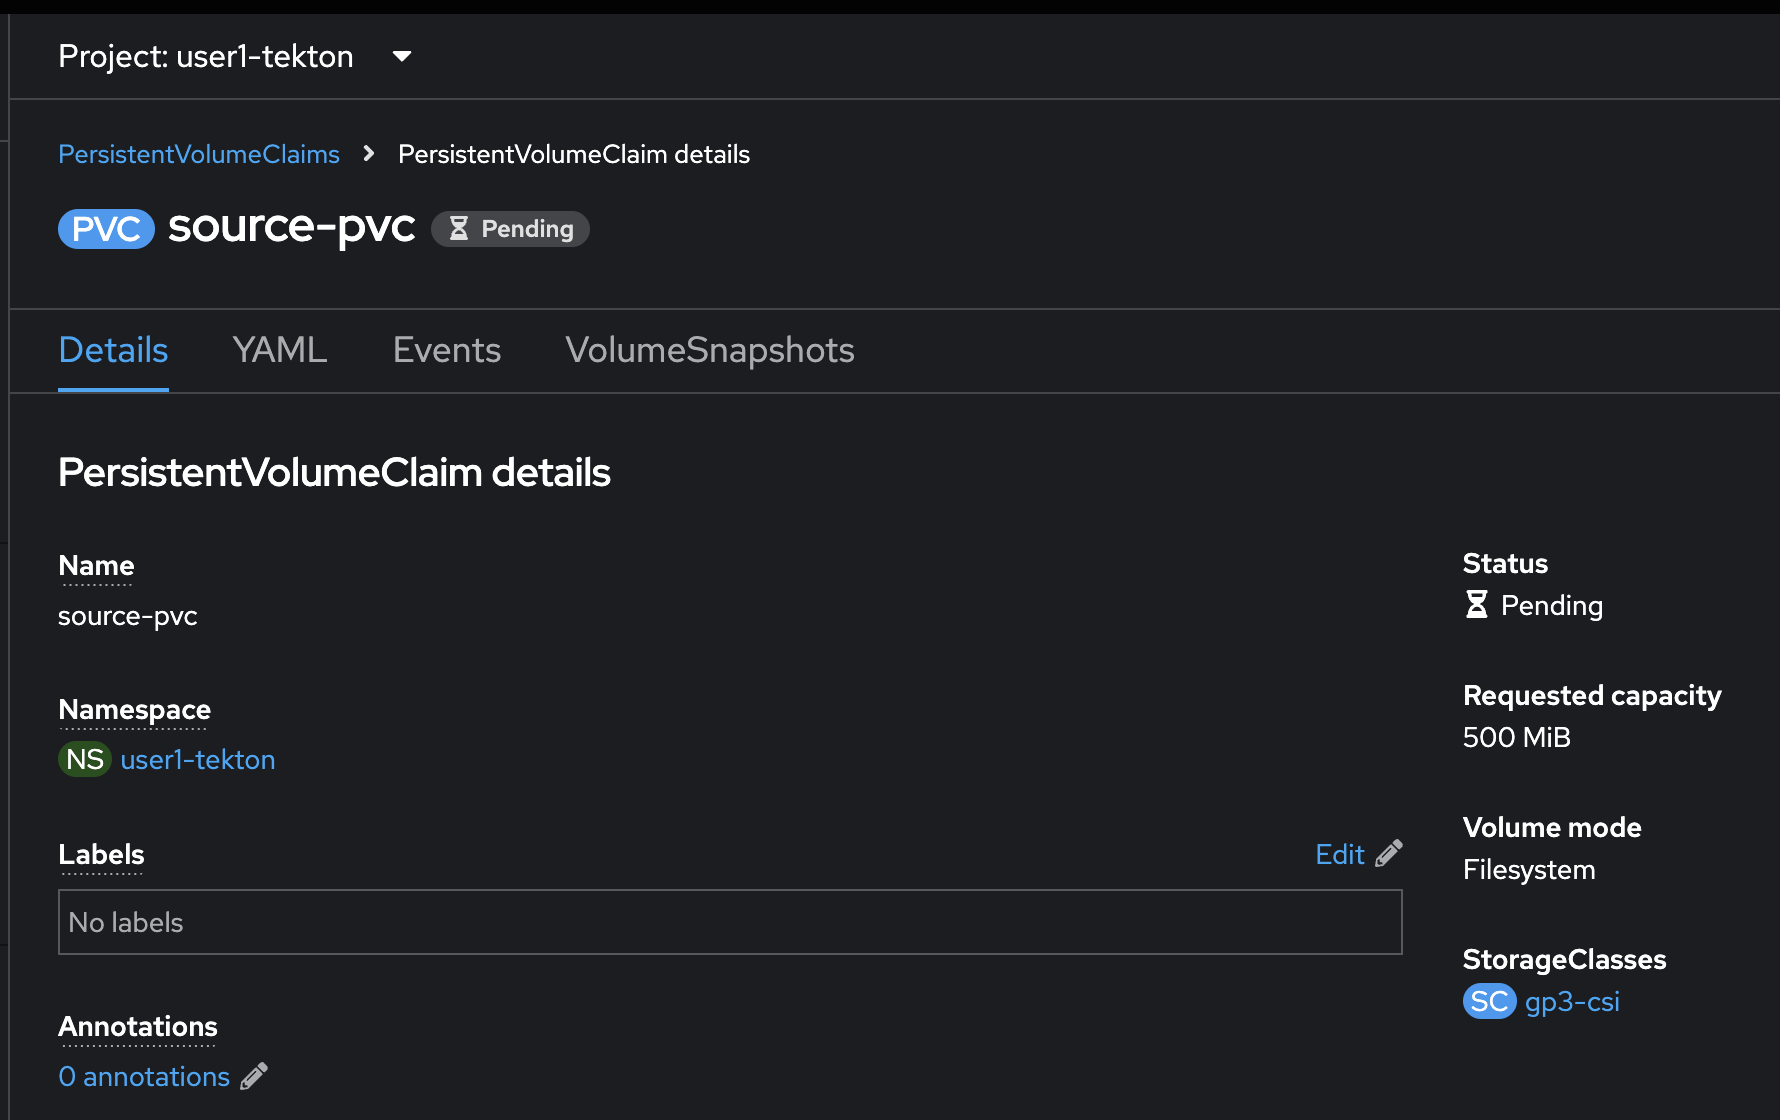Viewport: 1780px width, 1120px height.
Task: Switch to the Events tab
Action: point(447,350)
